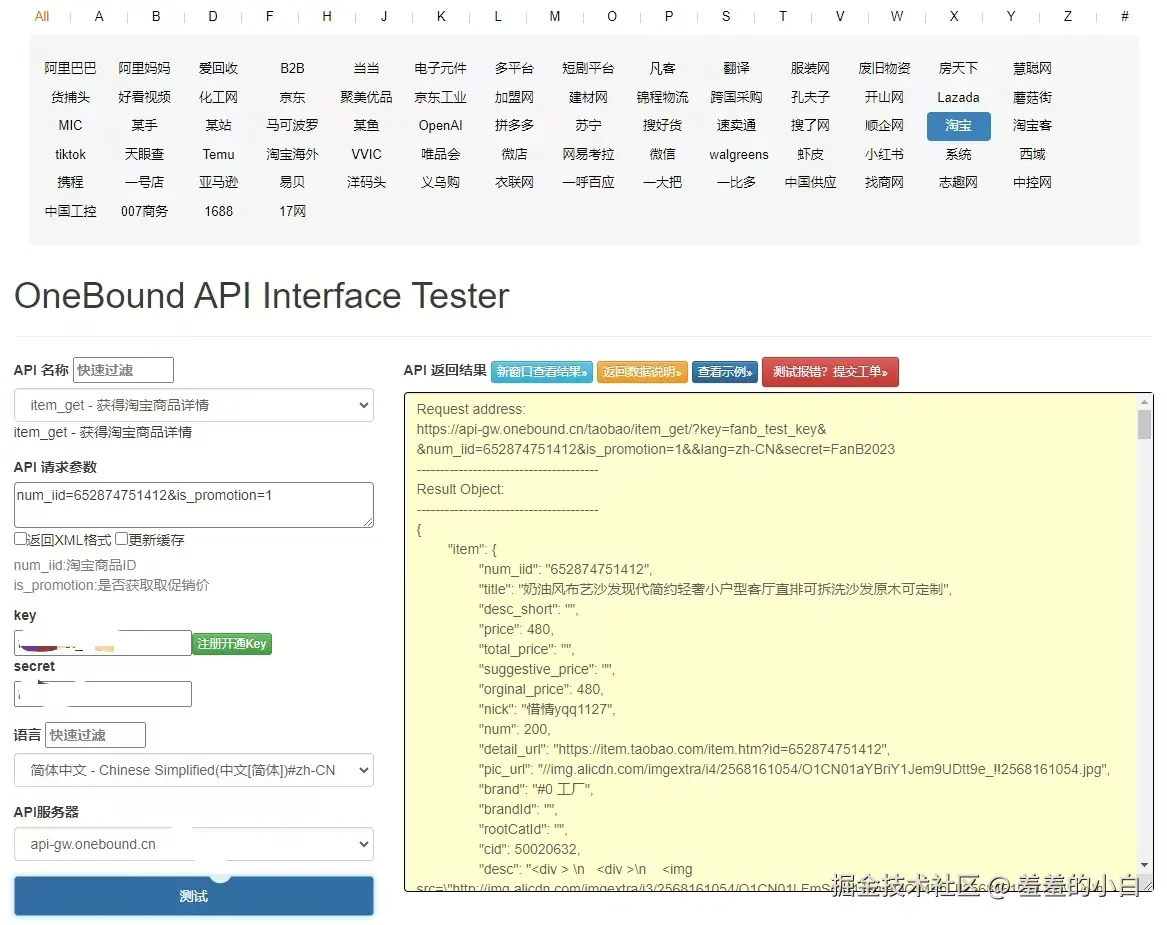Select the 唯品会 platform
This screenshot has width=1167, height=925.
click(441, 155)
